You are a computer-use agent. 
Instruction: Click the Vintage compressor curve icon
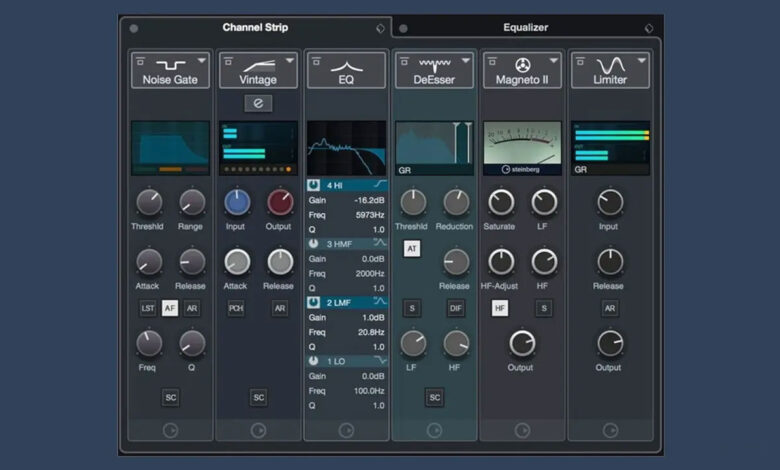pyautogui.click(x=258, y=65)
